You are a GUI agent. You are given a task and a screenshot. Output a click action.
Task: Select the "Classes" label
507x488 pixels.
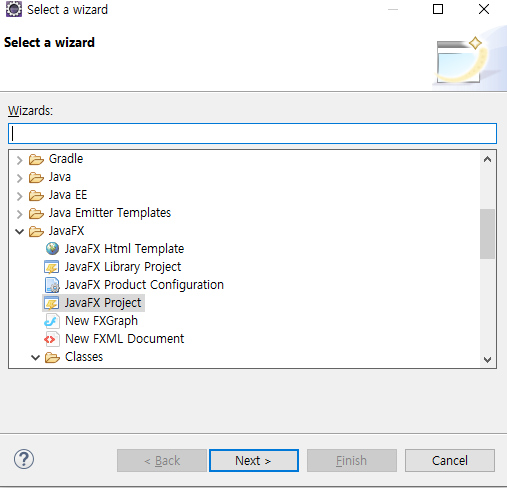tap(84, 357)
